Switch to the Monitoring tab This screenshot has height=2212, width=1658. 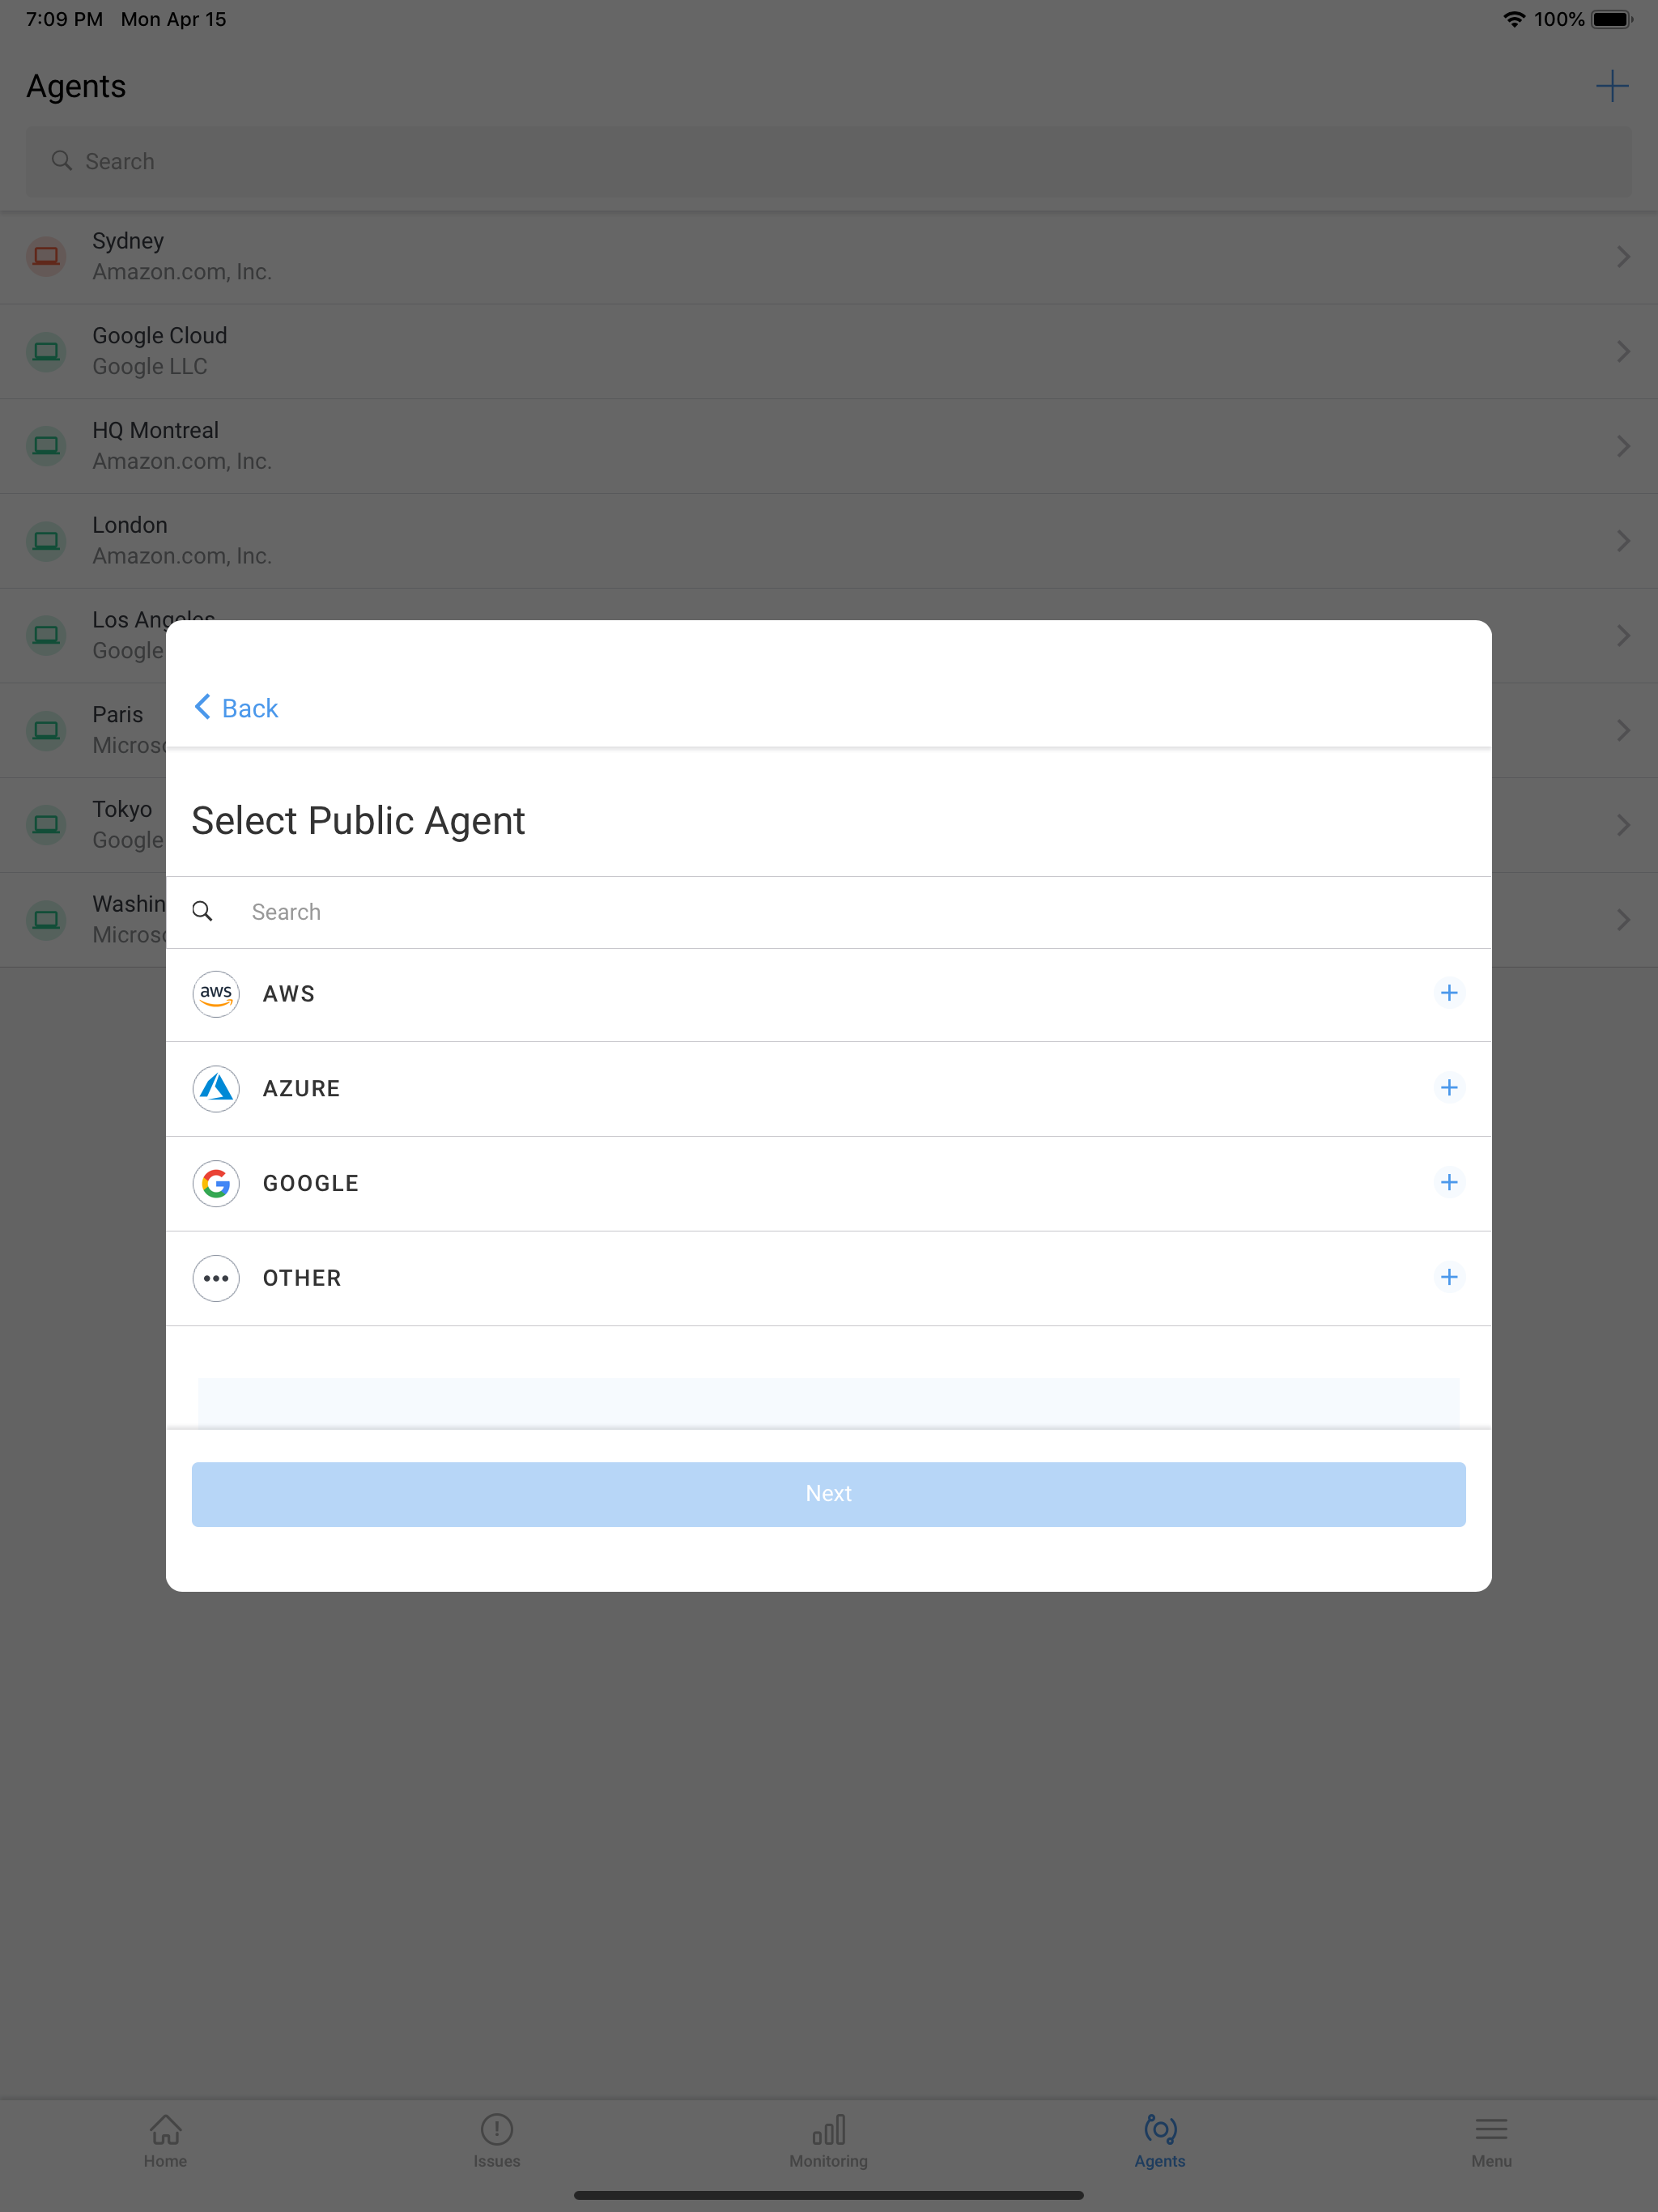(828, 2141)
